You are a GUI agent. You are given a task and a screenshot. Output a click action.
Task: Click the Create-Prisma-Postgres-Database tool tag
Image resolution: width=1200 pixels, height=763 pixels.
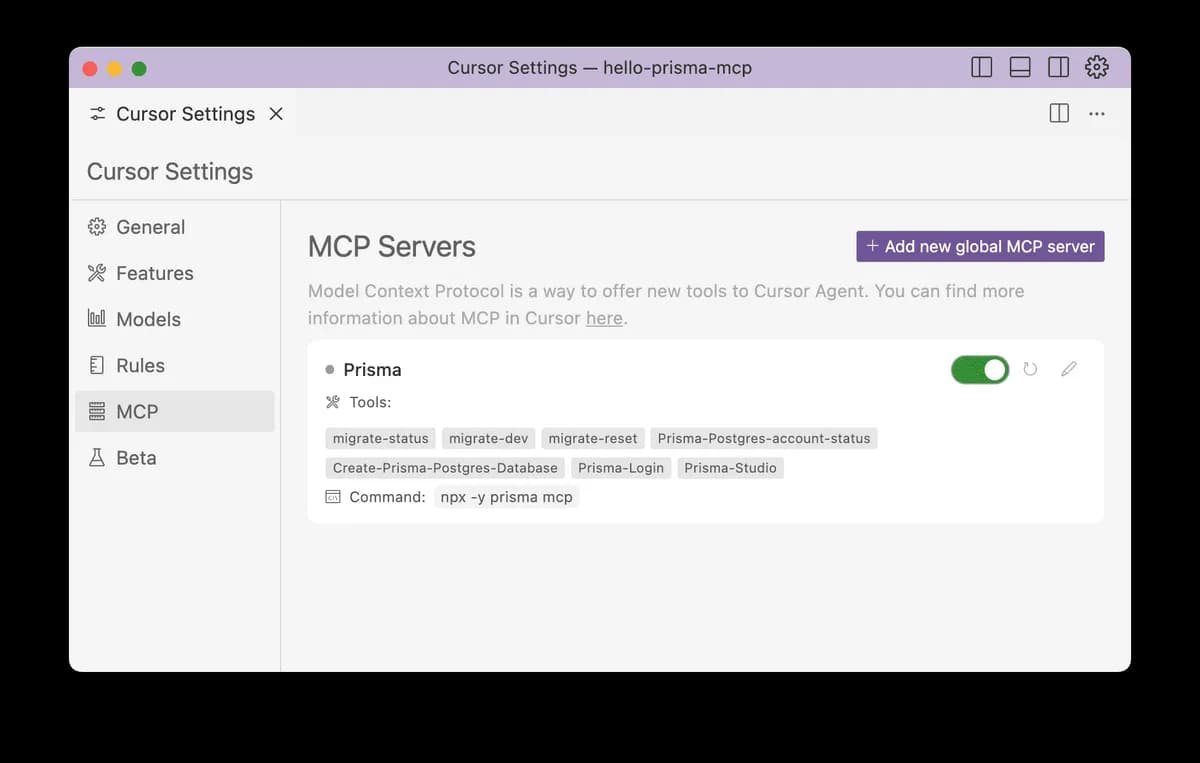point(445,467)
